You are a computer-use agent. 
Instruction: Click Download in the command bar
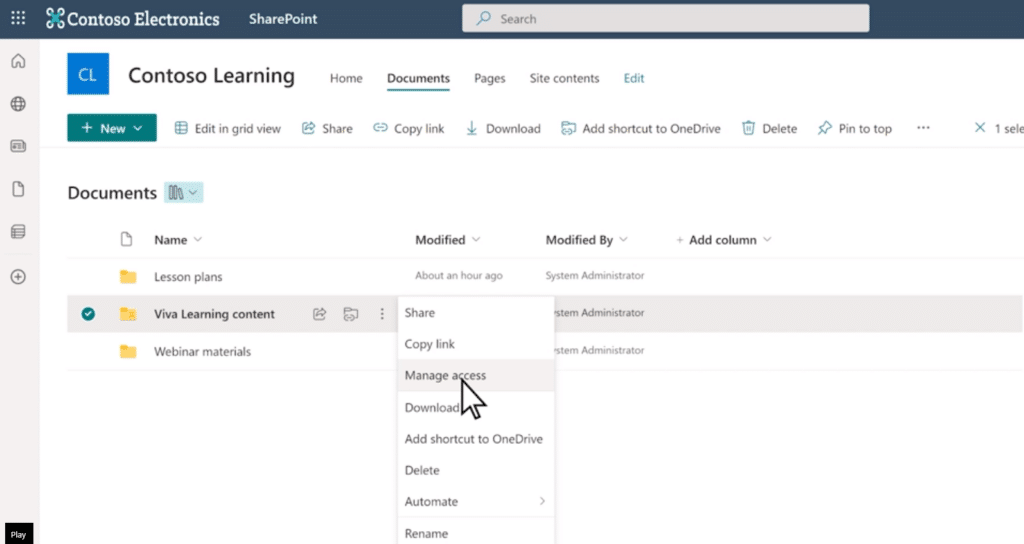504,129
